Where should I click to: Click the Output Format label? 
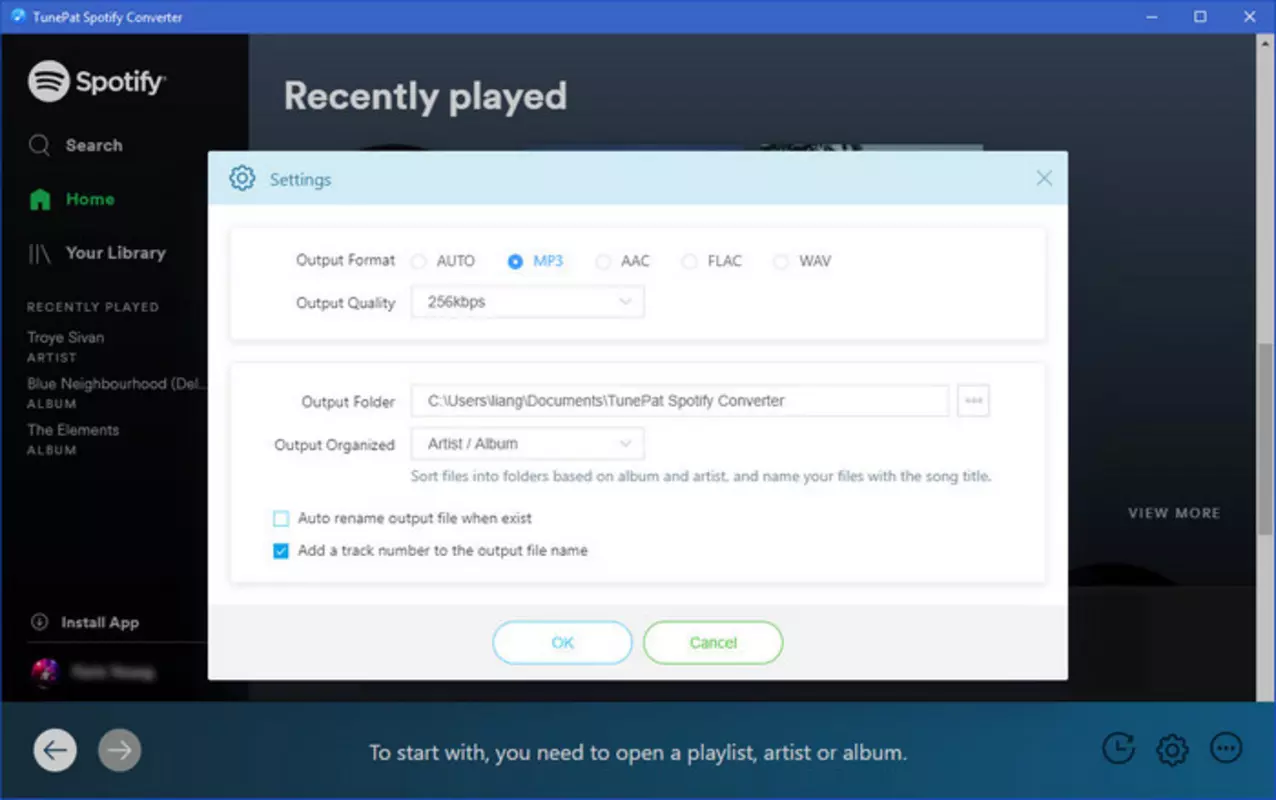(x=346, y=260)
